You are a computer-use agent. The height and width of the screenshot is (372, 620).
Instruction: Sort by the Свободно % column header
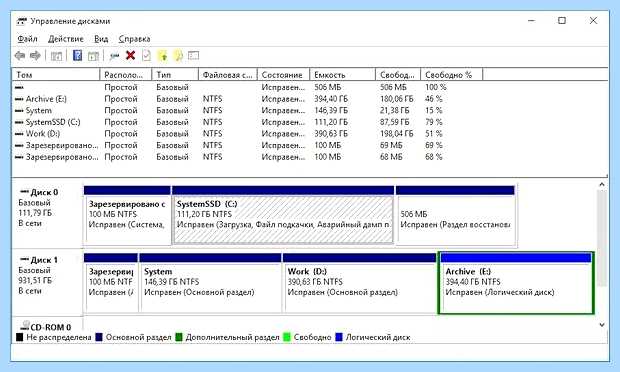[452, 75]
